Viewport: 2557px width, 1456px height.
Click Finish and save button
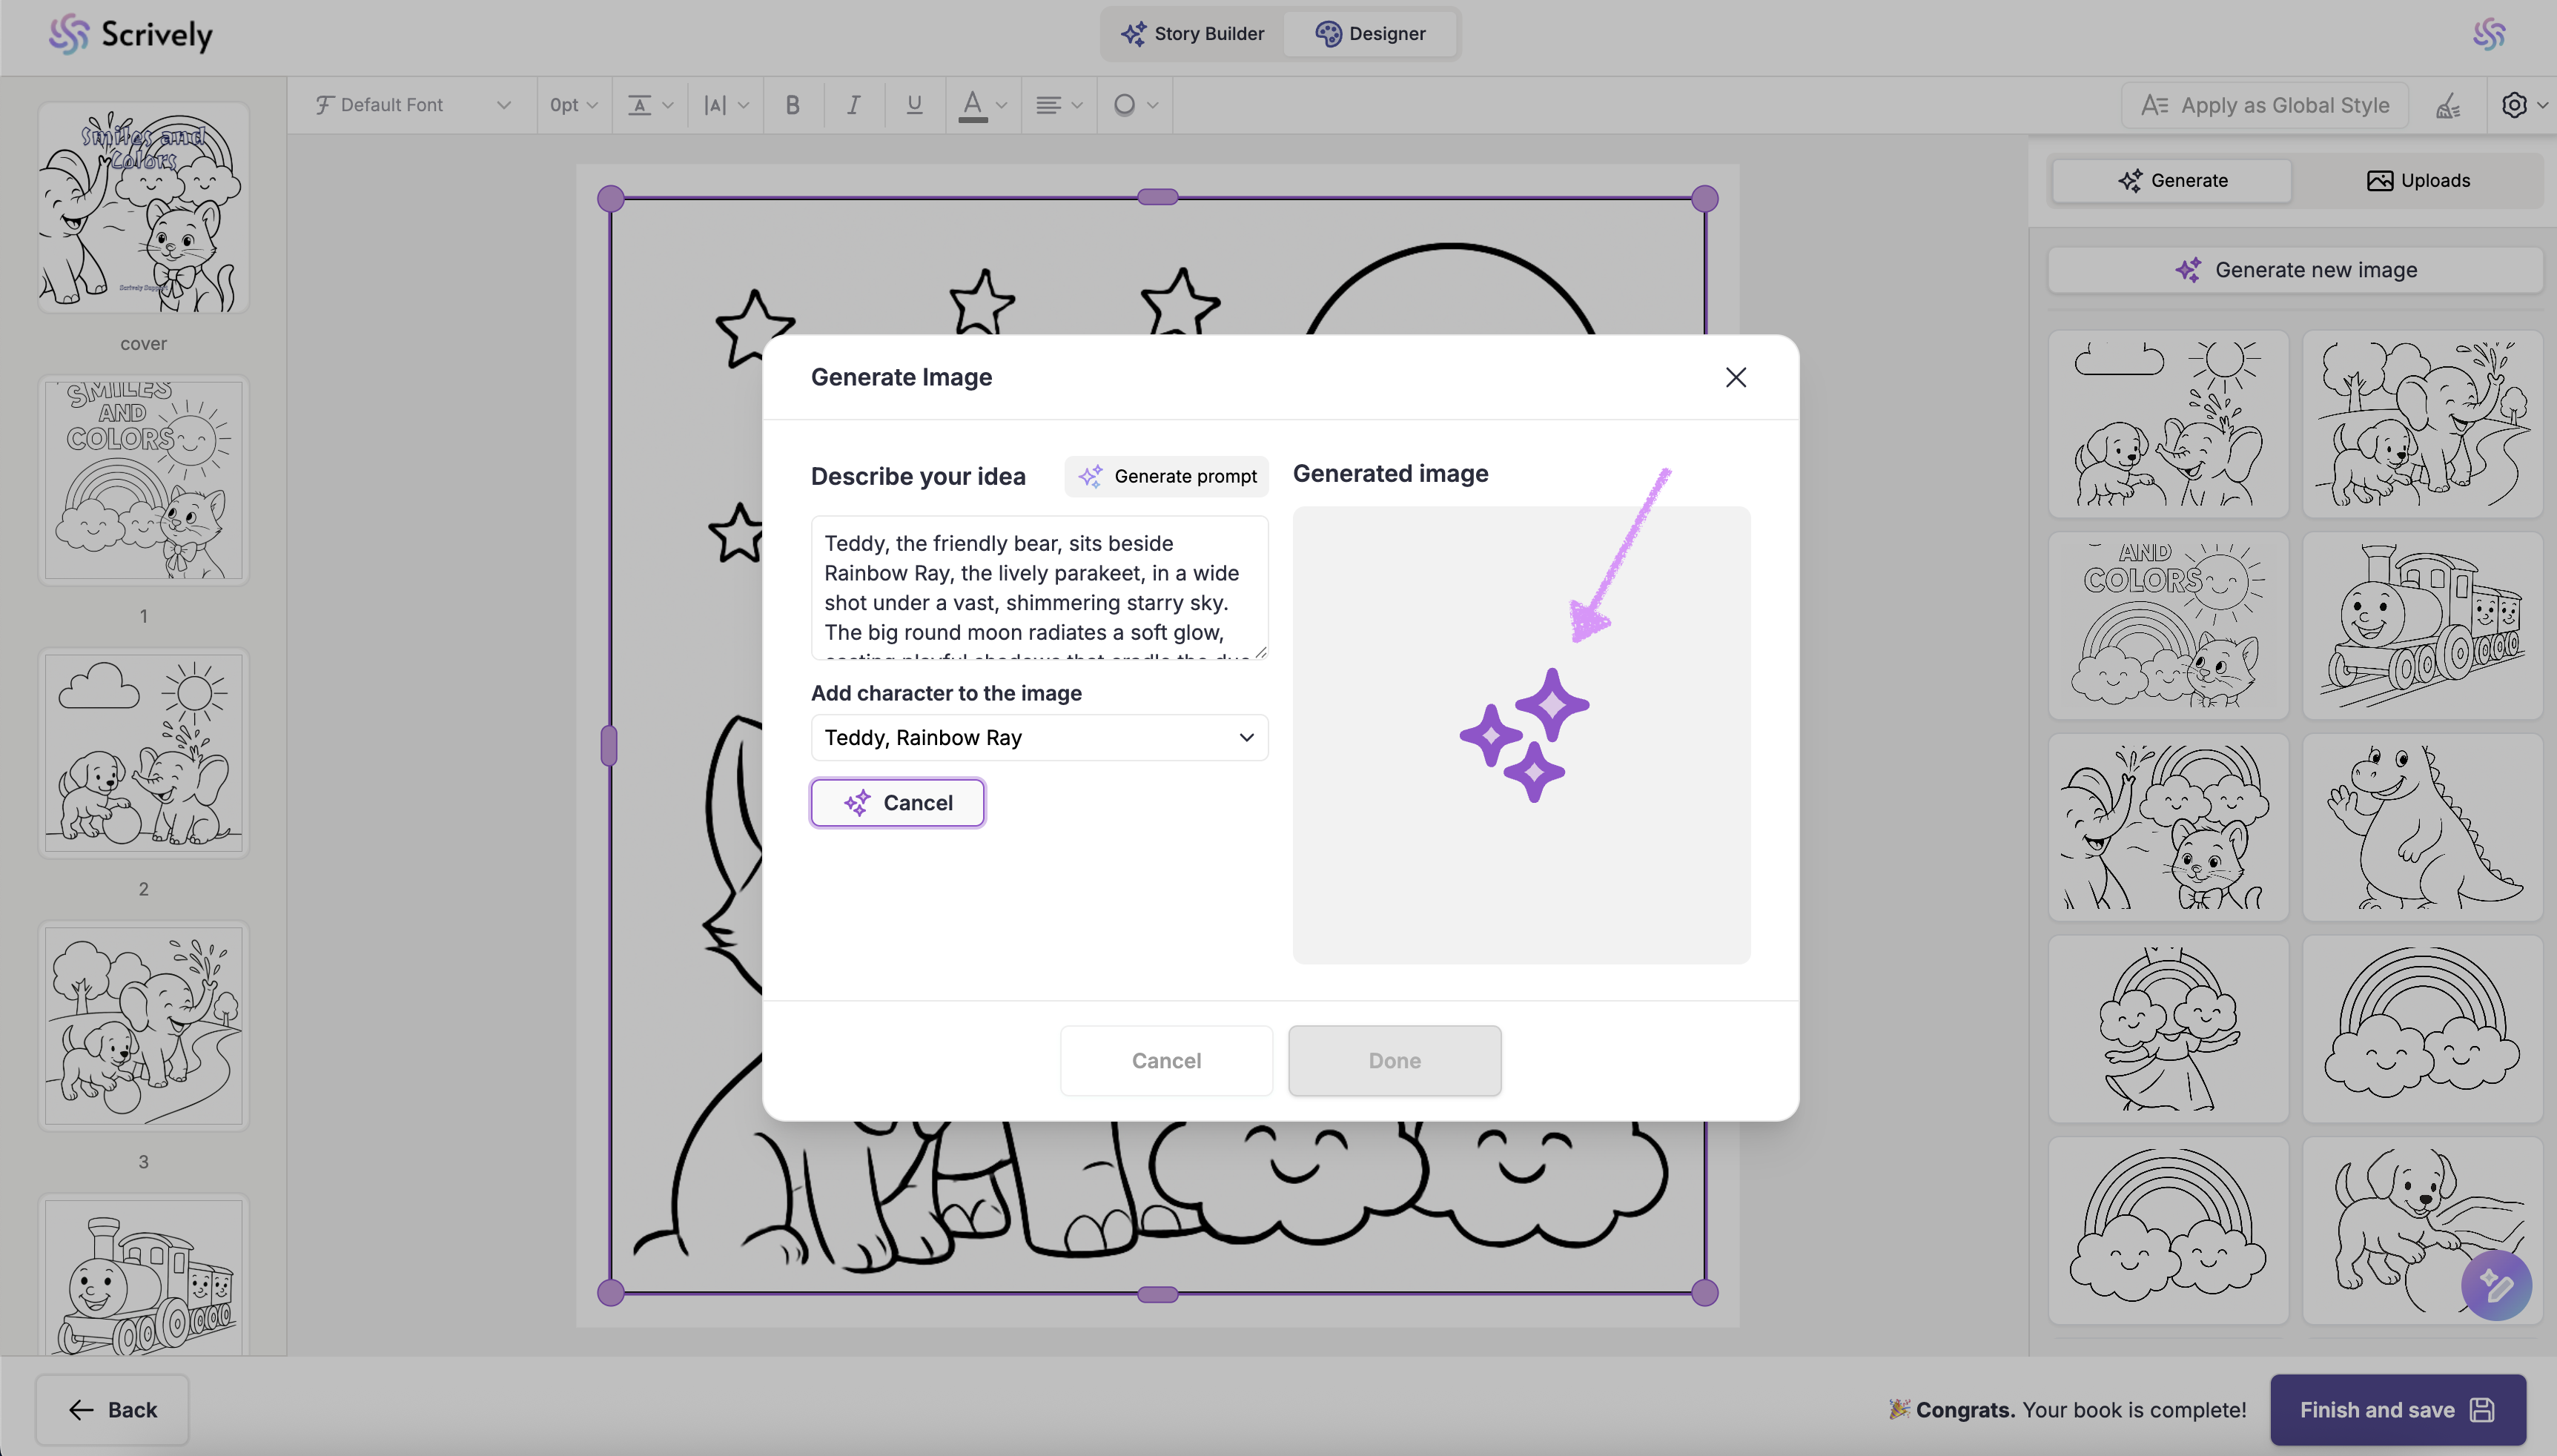pos(2397,1410)
